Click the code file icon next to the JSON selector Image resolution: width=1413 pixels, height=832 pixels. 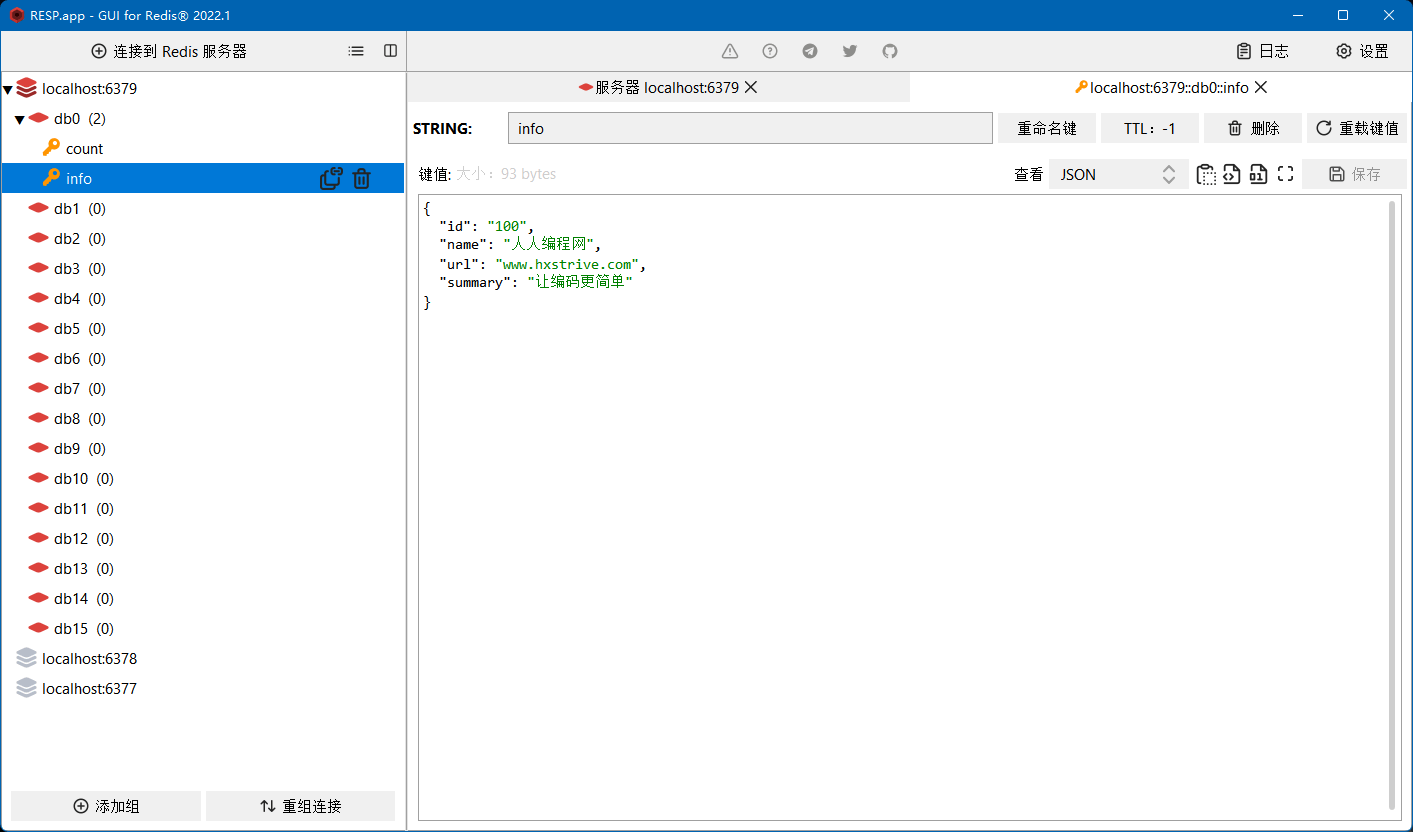[1232, 174]
